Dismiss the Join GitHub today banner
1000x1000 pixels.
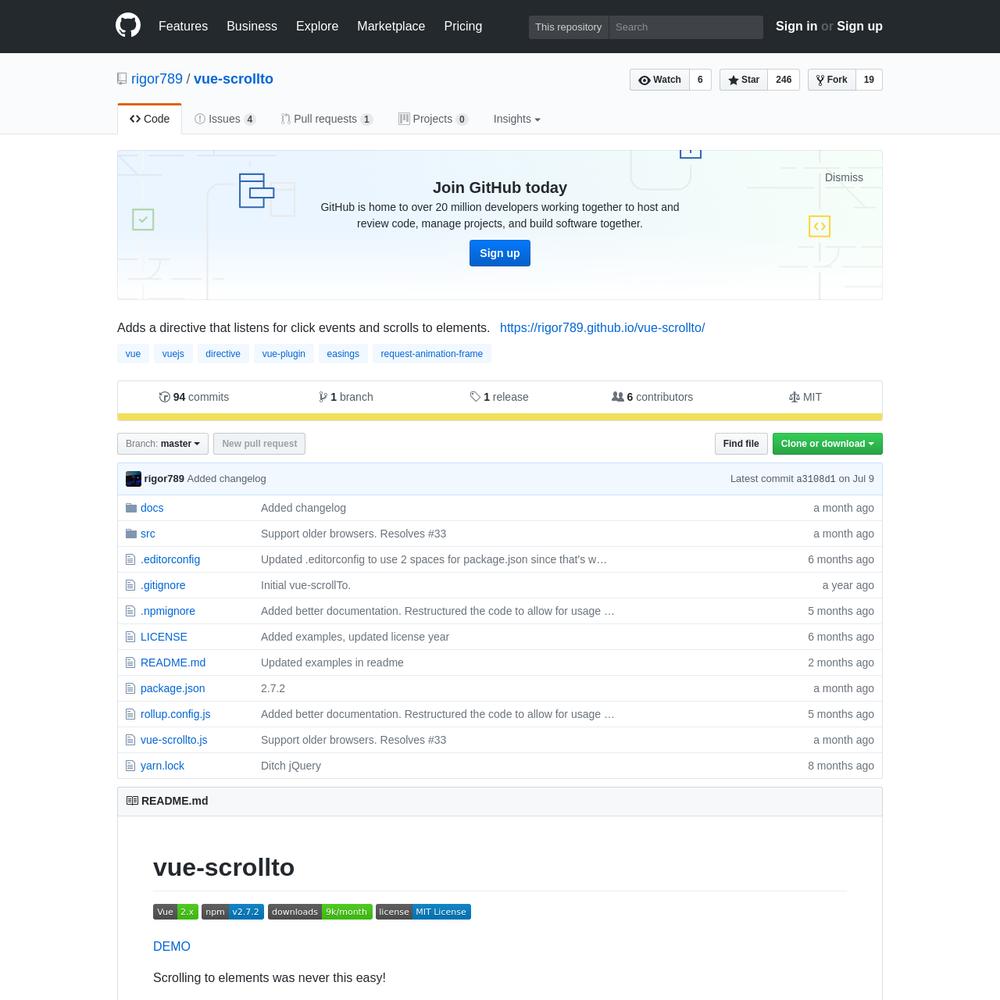pos(843,177)
